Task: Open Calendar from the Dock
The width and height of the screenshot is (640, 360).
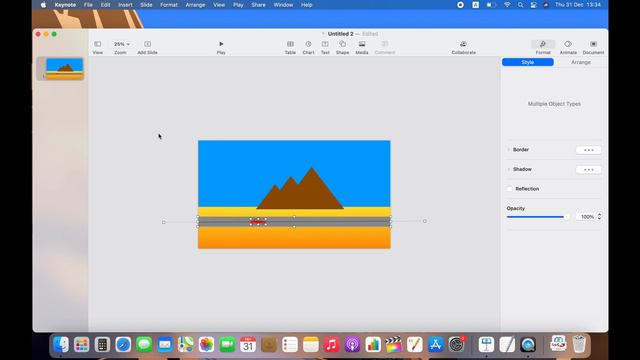Action: 248,344
